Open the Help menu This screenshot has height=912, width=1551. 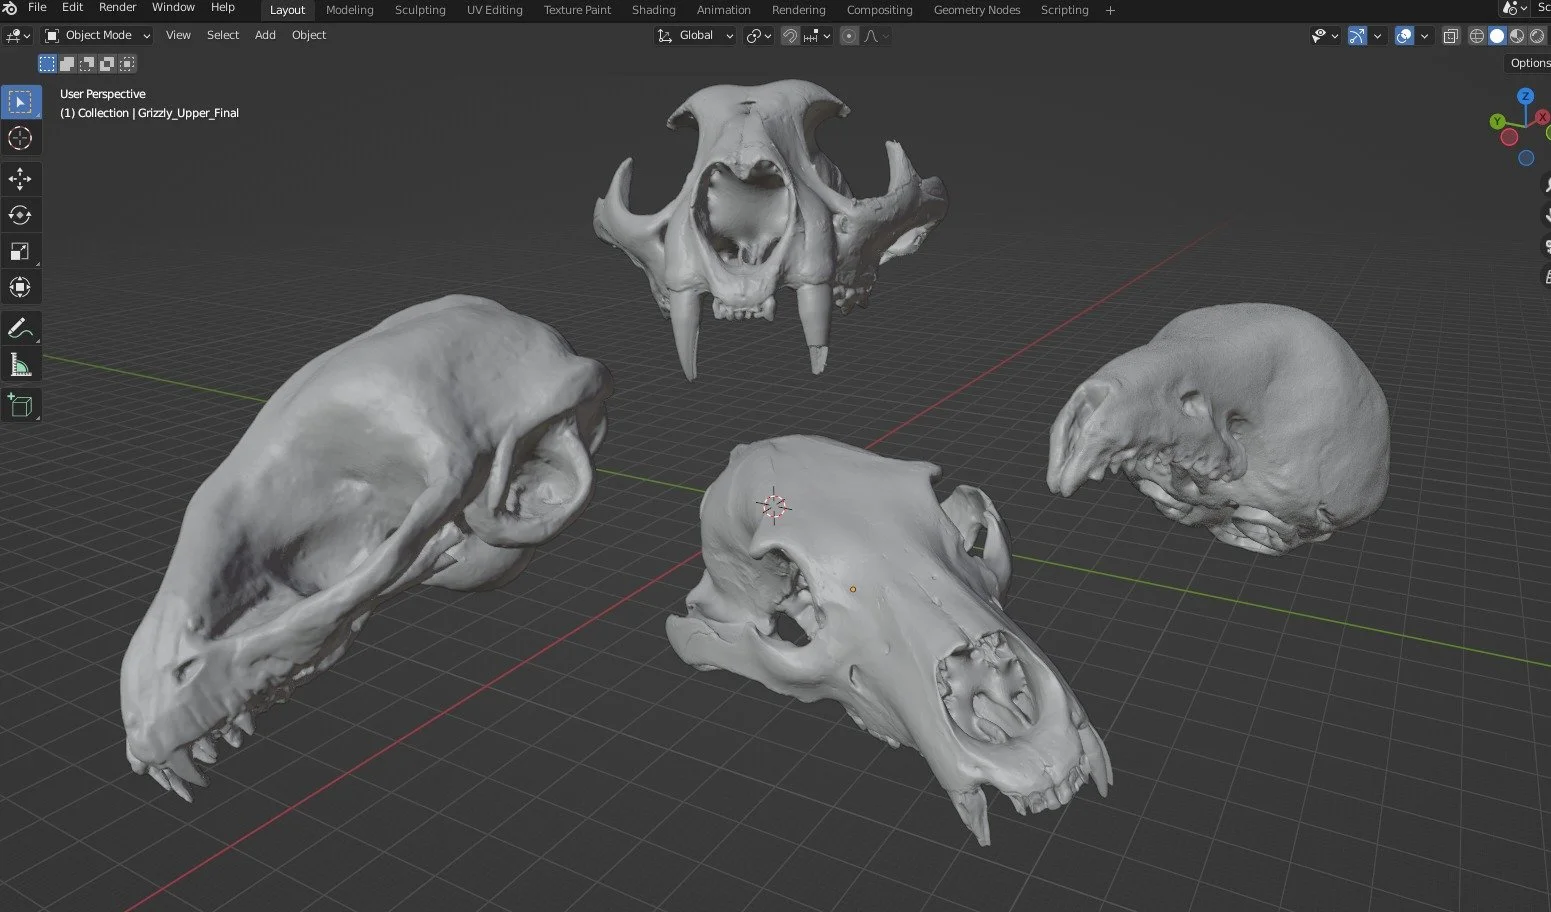223,8
